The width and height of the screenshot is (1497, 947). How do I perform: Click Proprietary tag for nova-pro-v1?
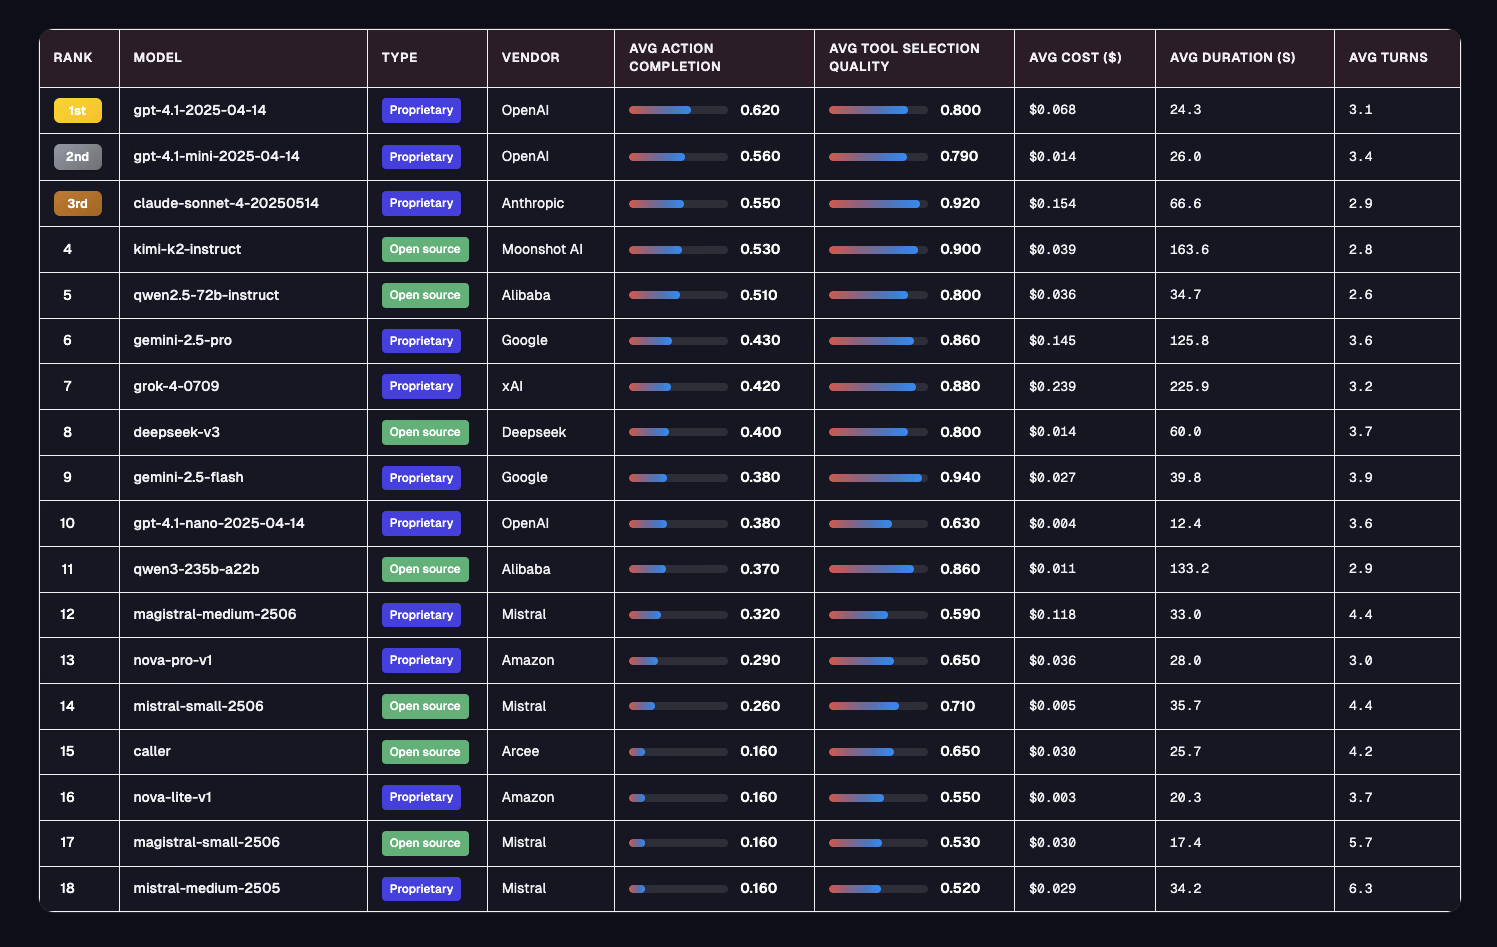[x=421, y=660]
